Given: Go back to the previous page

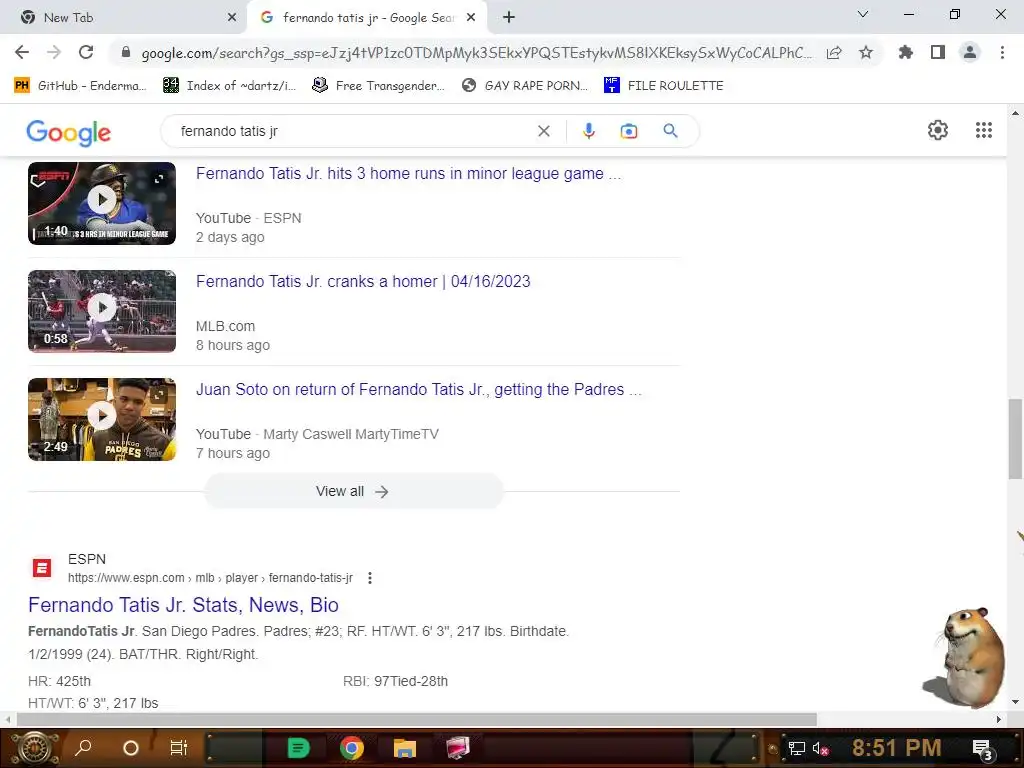Looking at the screenshot, I should [22, 52].
